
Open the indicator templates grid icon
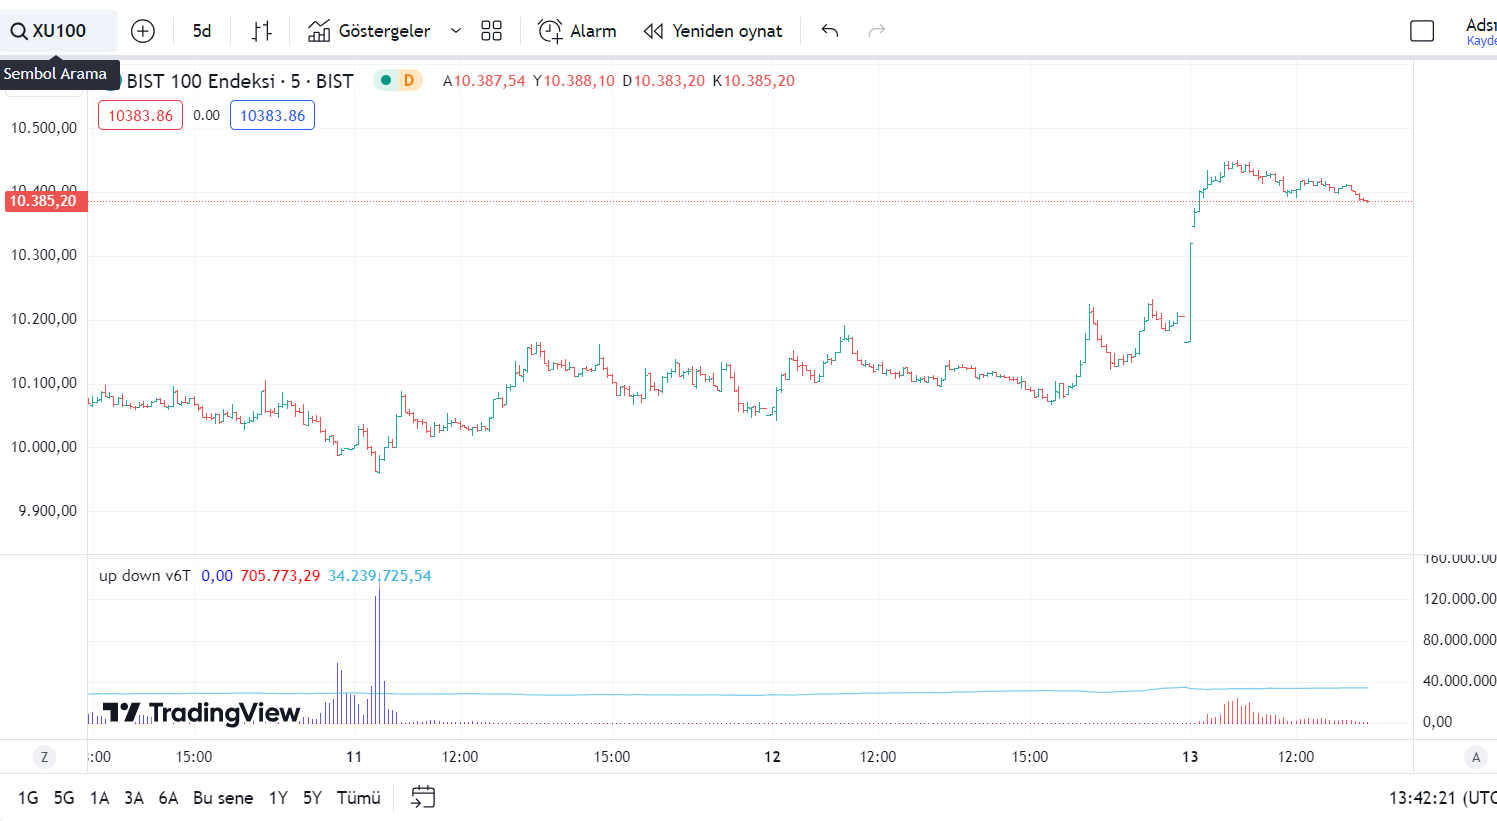pyautogui.click(x=491, y=31)
